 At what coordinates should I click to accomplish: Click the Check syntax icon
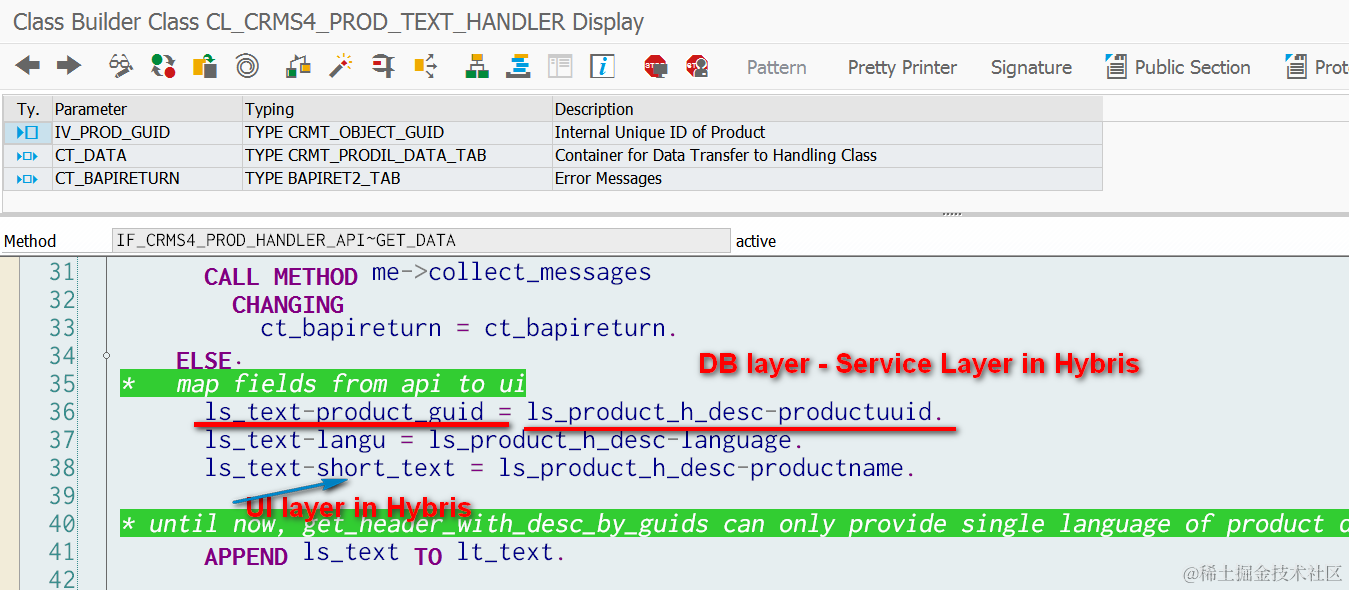[298, 67]
